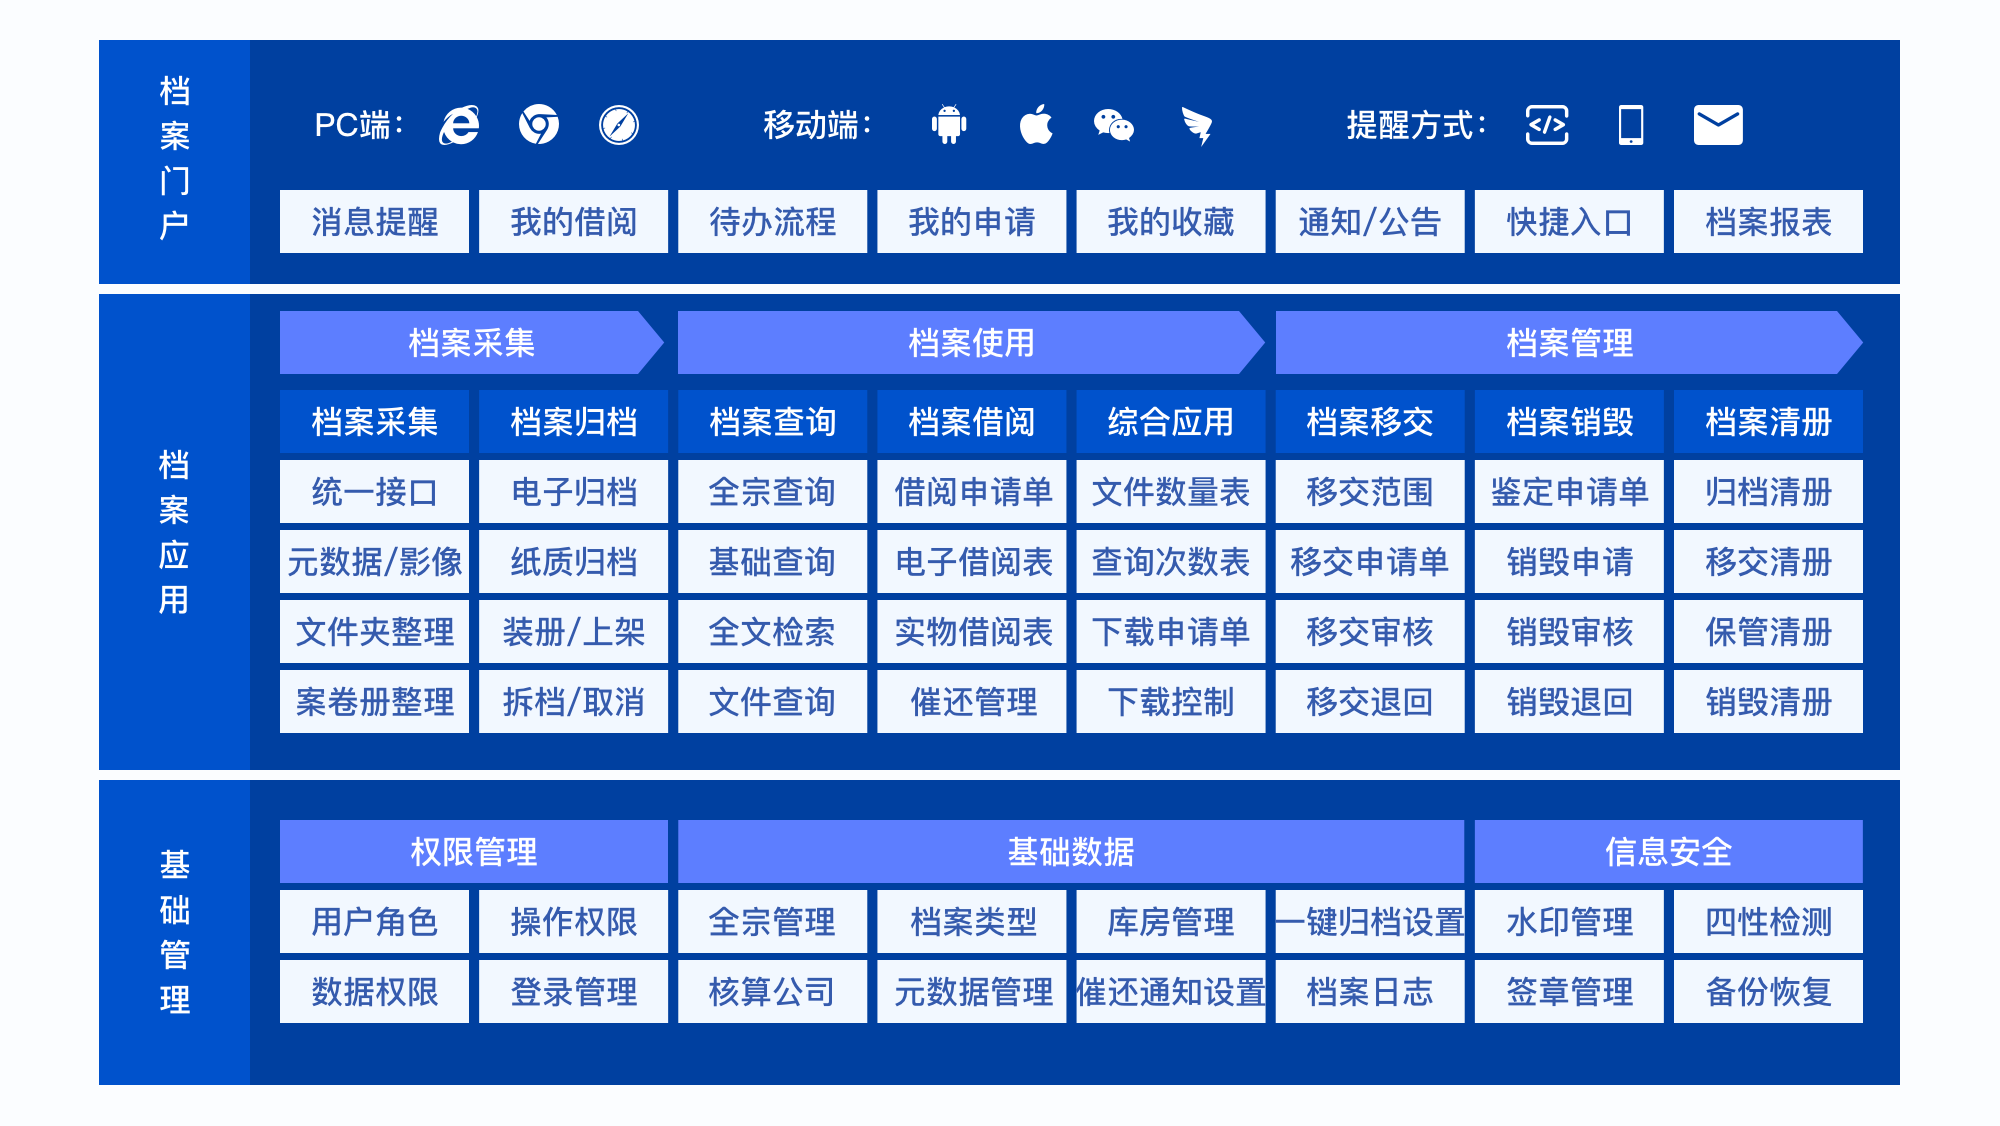2000x1126 pixels.
Task: Click the 用户角色 cell
Action: tap(374, 921)
